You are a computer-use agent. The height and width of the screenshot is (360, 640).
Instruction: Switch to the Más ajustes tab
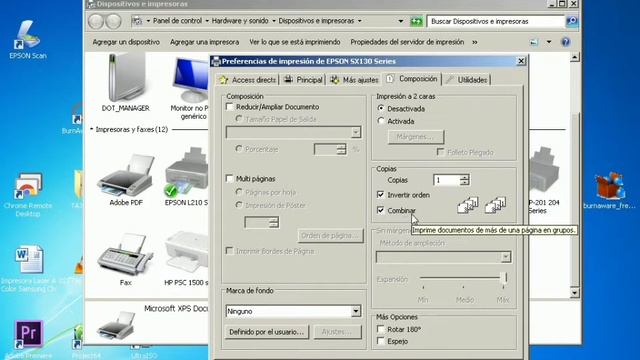coord(354,80)
